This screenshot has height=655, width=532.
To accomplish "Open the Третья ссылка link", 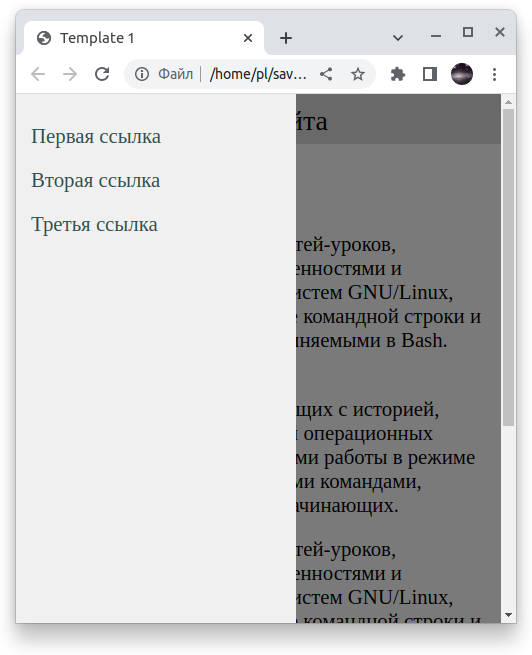I will coord(94,225).
